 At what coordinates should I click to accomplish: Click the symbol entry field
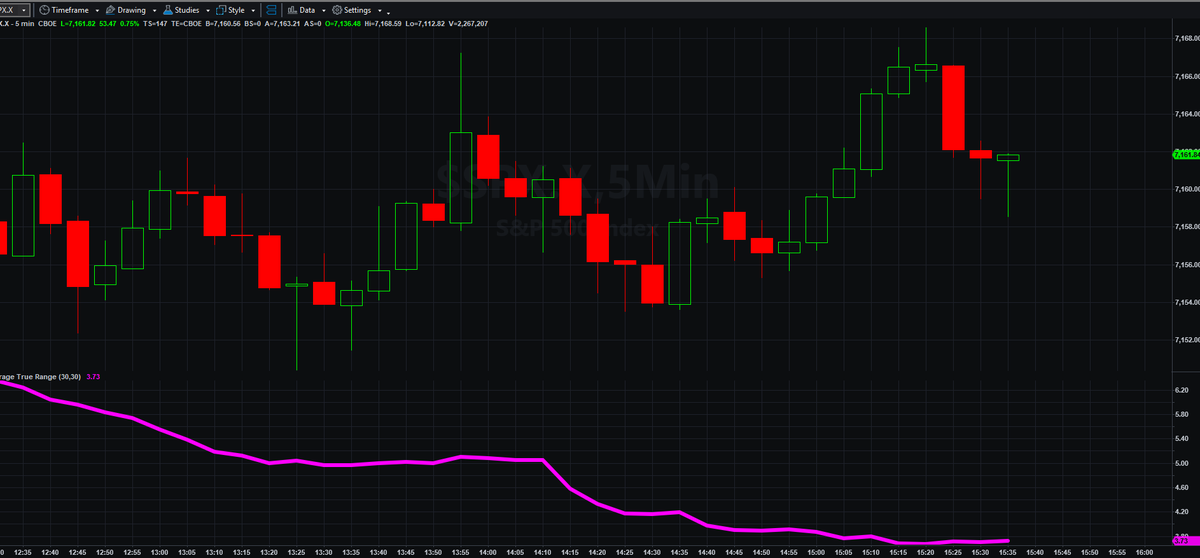point(8,9)
